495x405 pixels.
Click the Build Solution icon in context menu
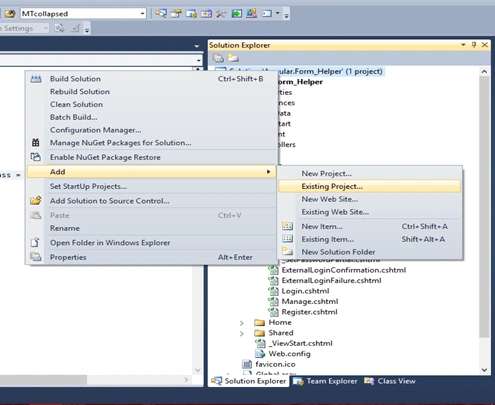36,79
